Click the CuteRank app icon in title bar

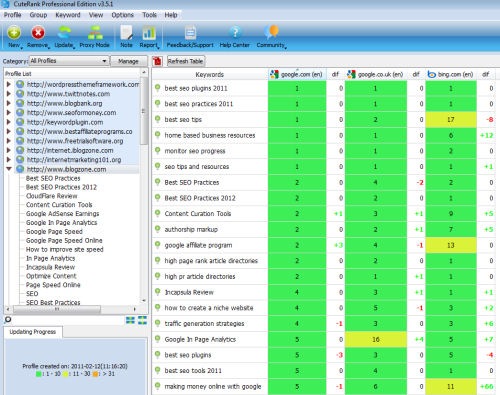pyautogui.click(x=5, y=4)
